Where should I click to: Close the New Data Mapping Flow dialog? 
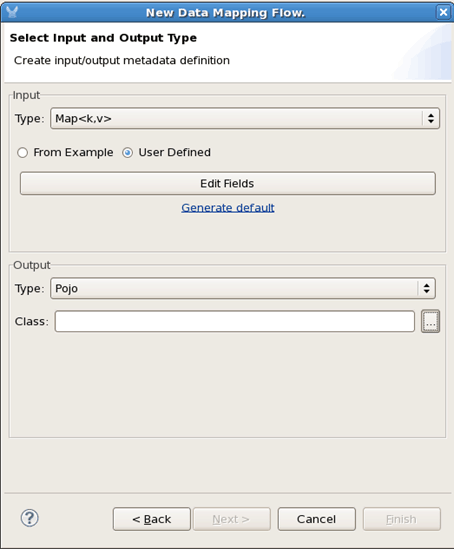click(443, 12)
